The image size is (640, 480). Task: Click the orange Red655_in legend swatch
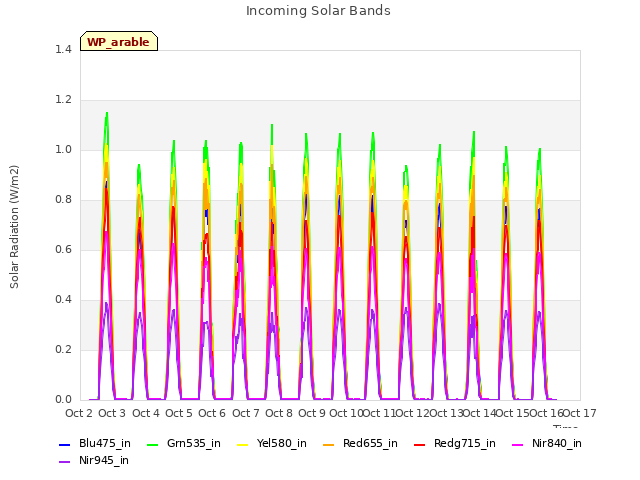pyautogui.click(x=329, y=444)
